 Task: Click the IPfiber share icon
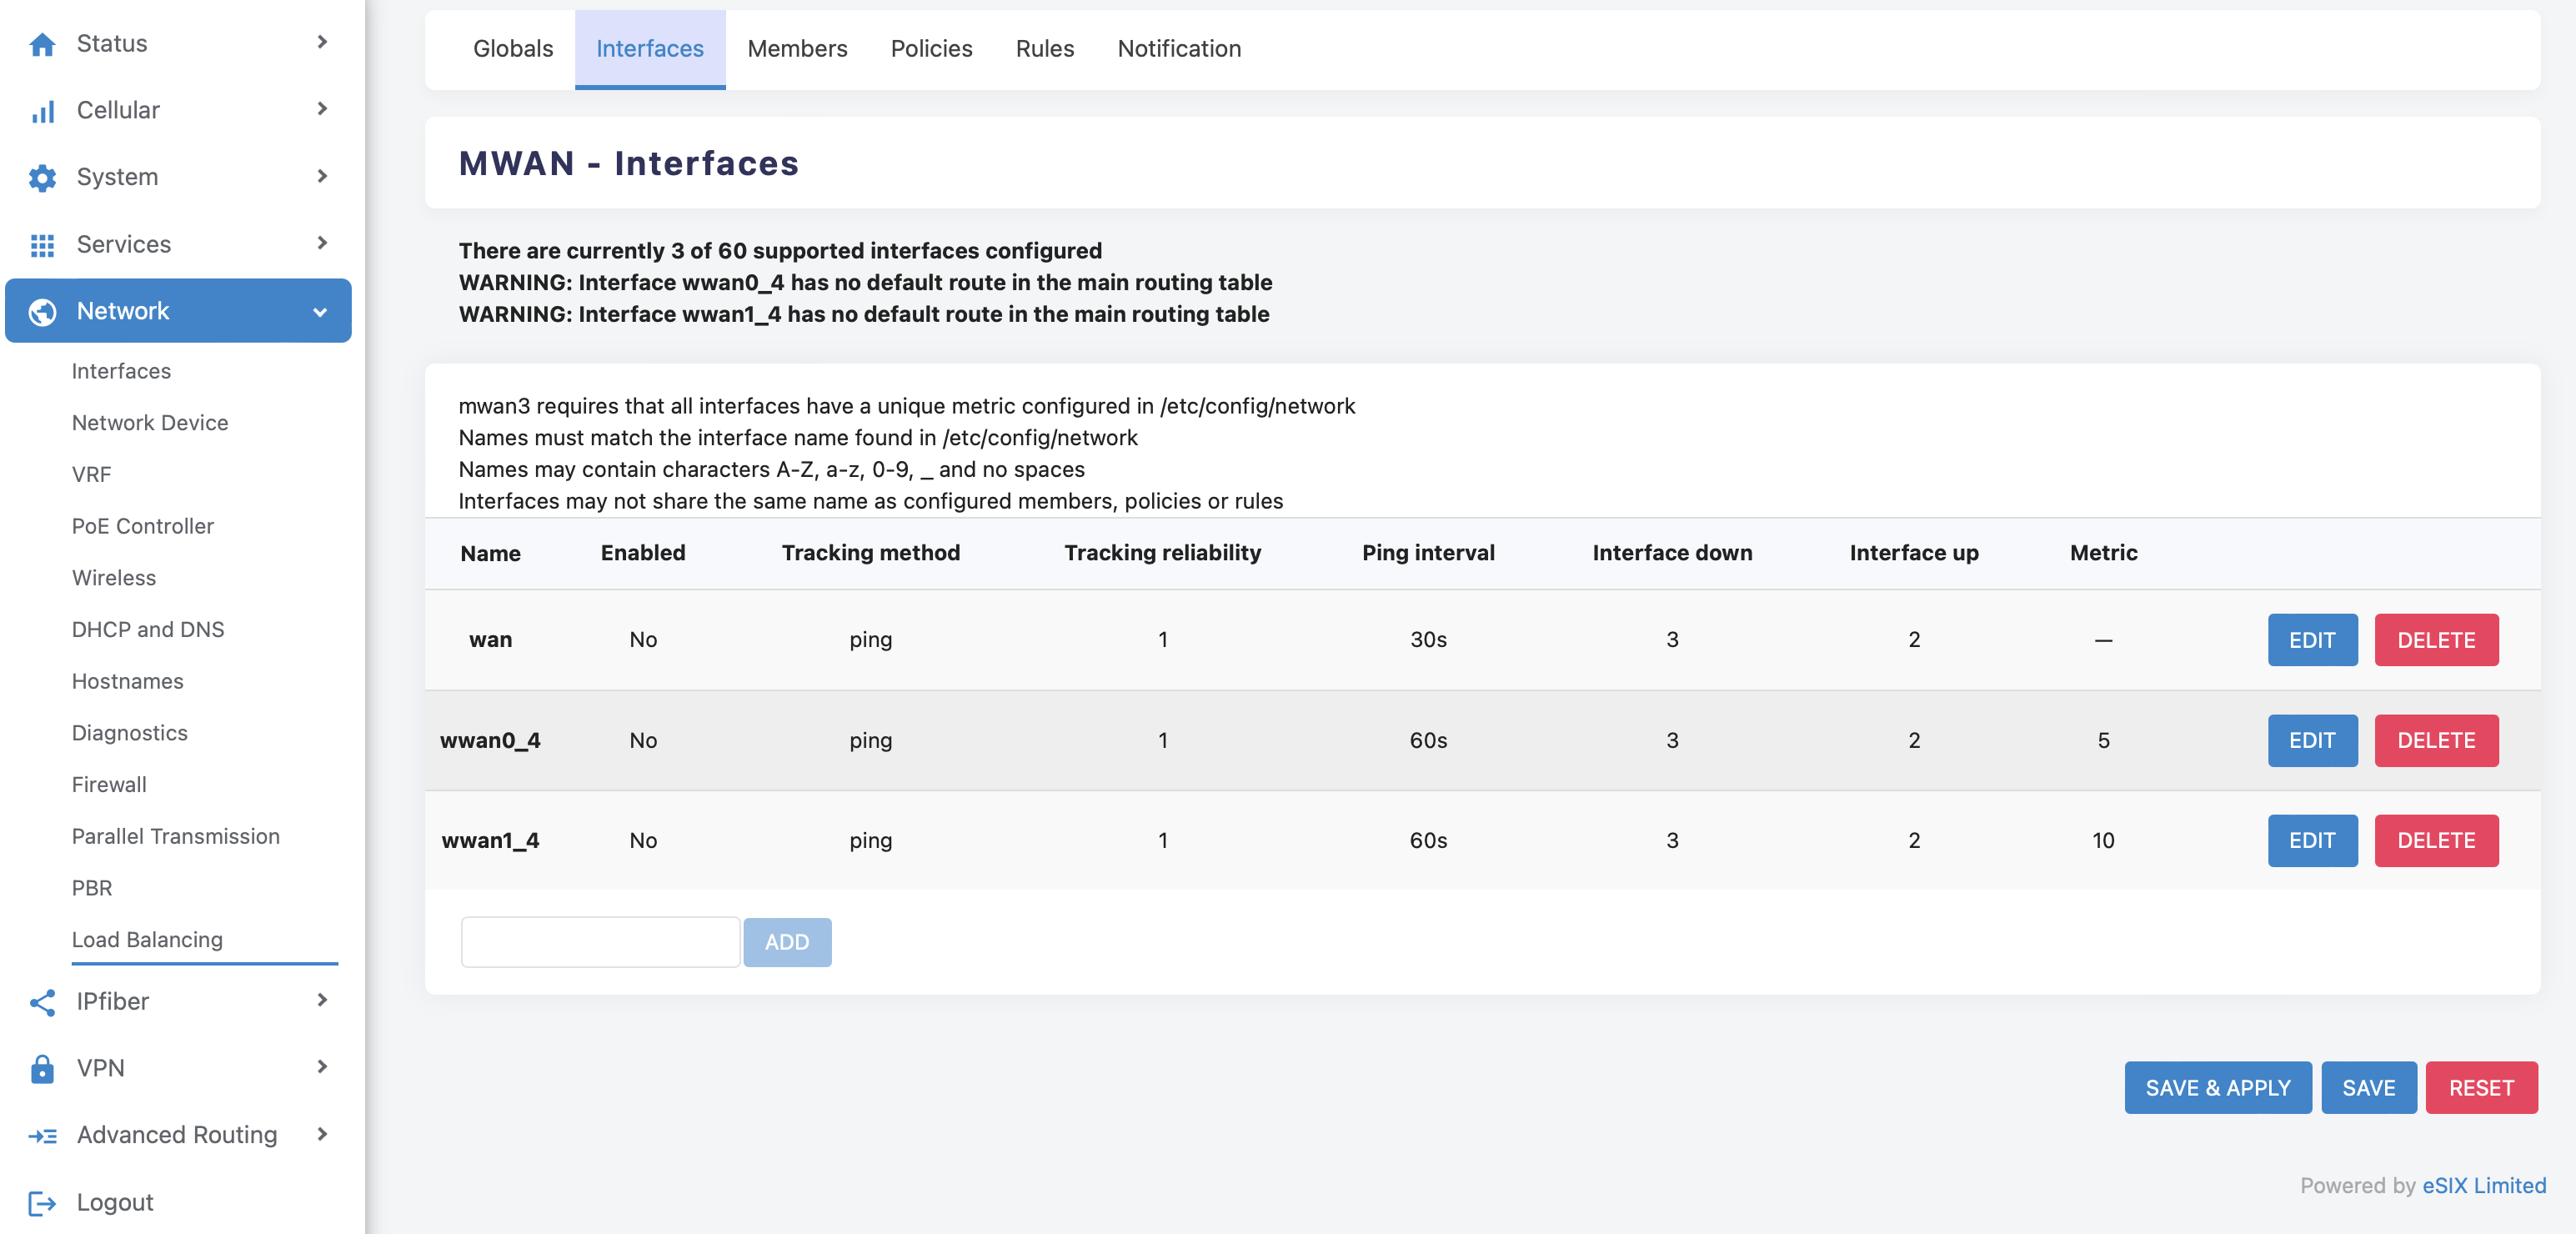click(42, 1002)
